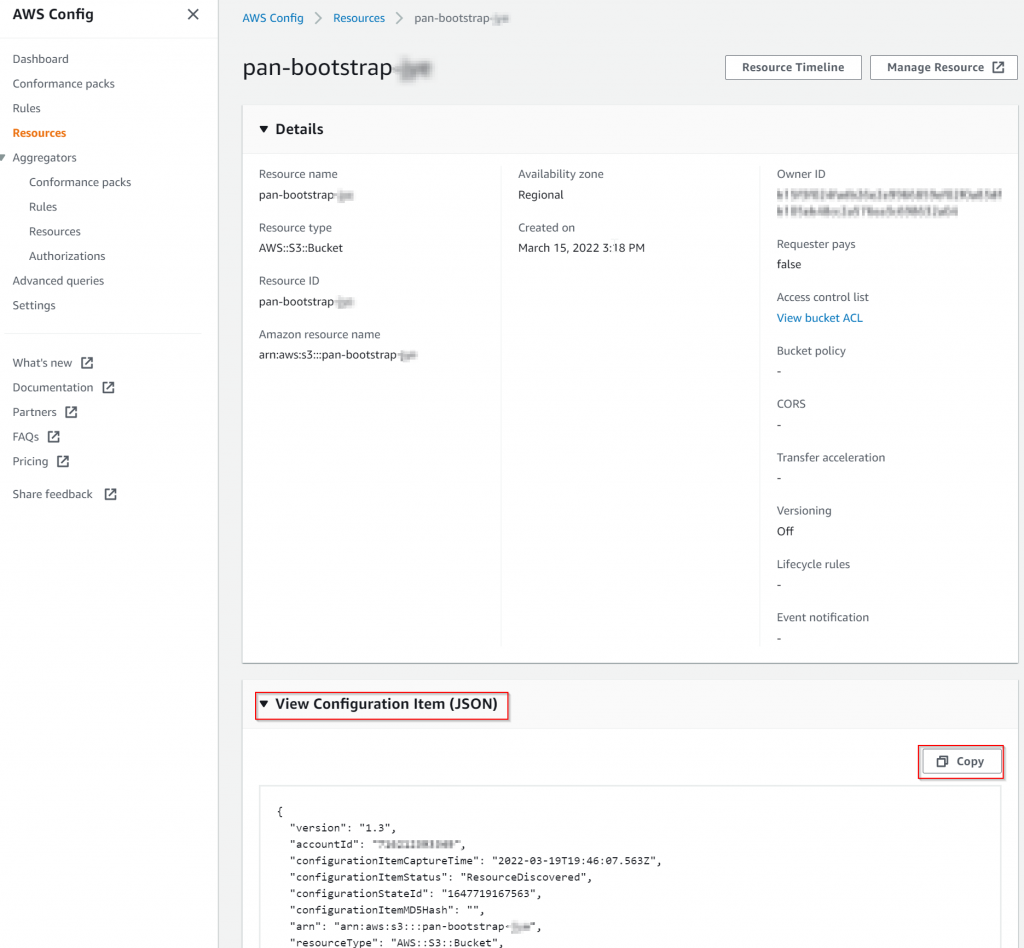
Task: Click external-link icon beside Pricing
Action: click(x=63, y=461)
